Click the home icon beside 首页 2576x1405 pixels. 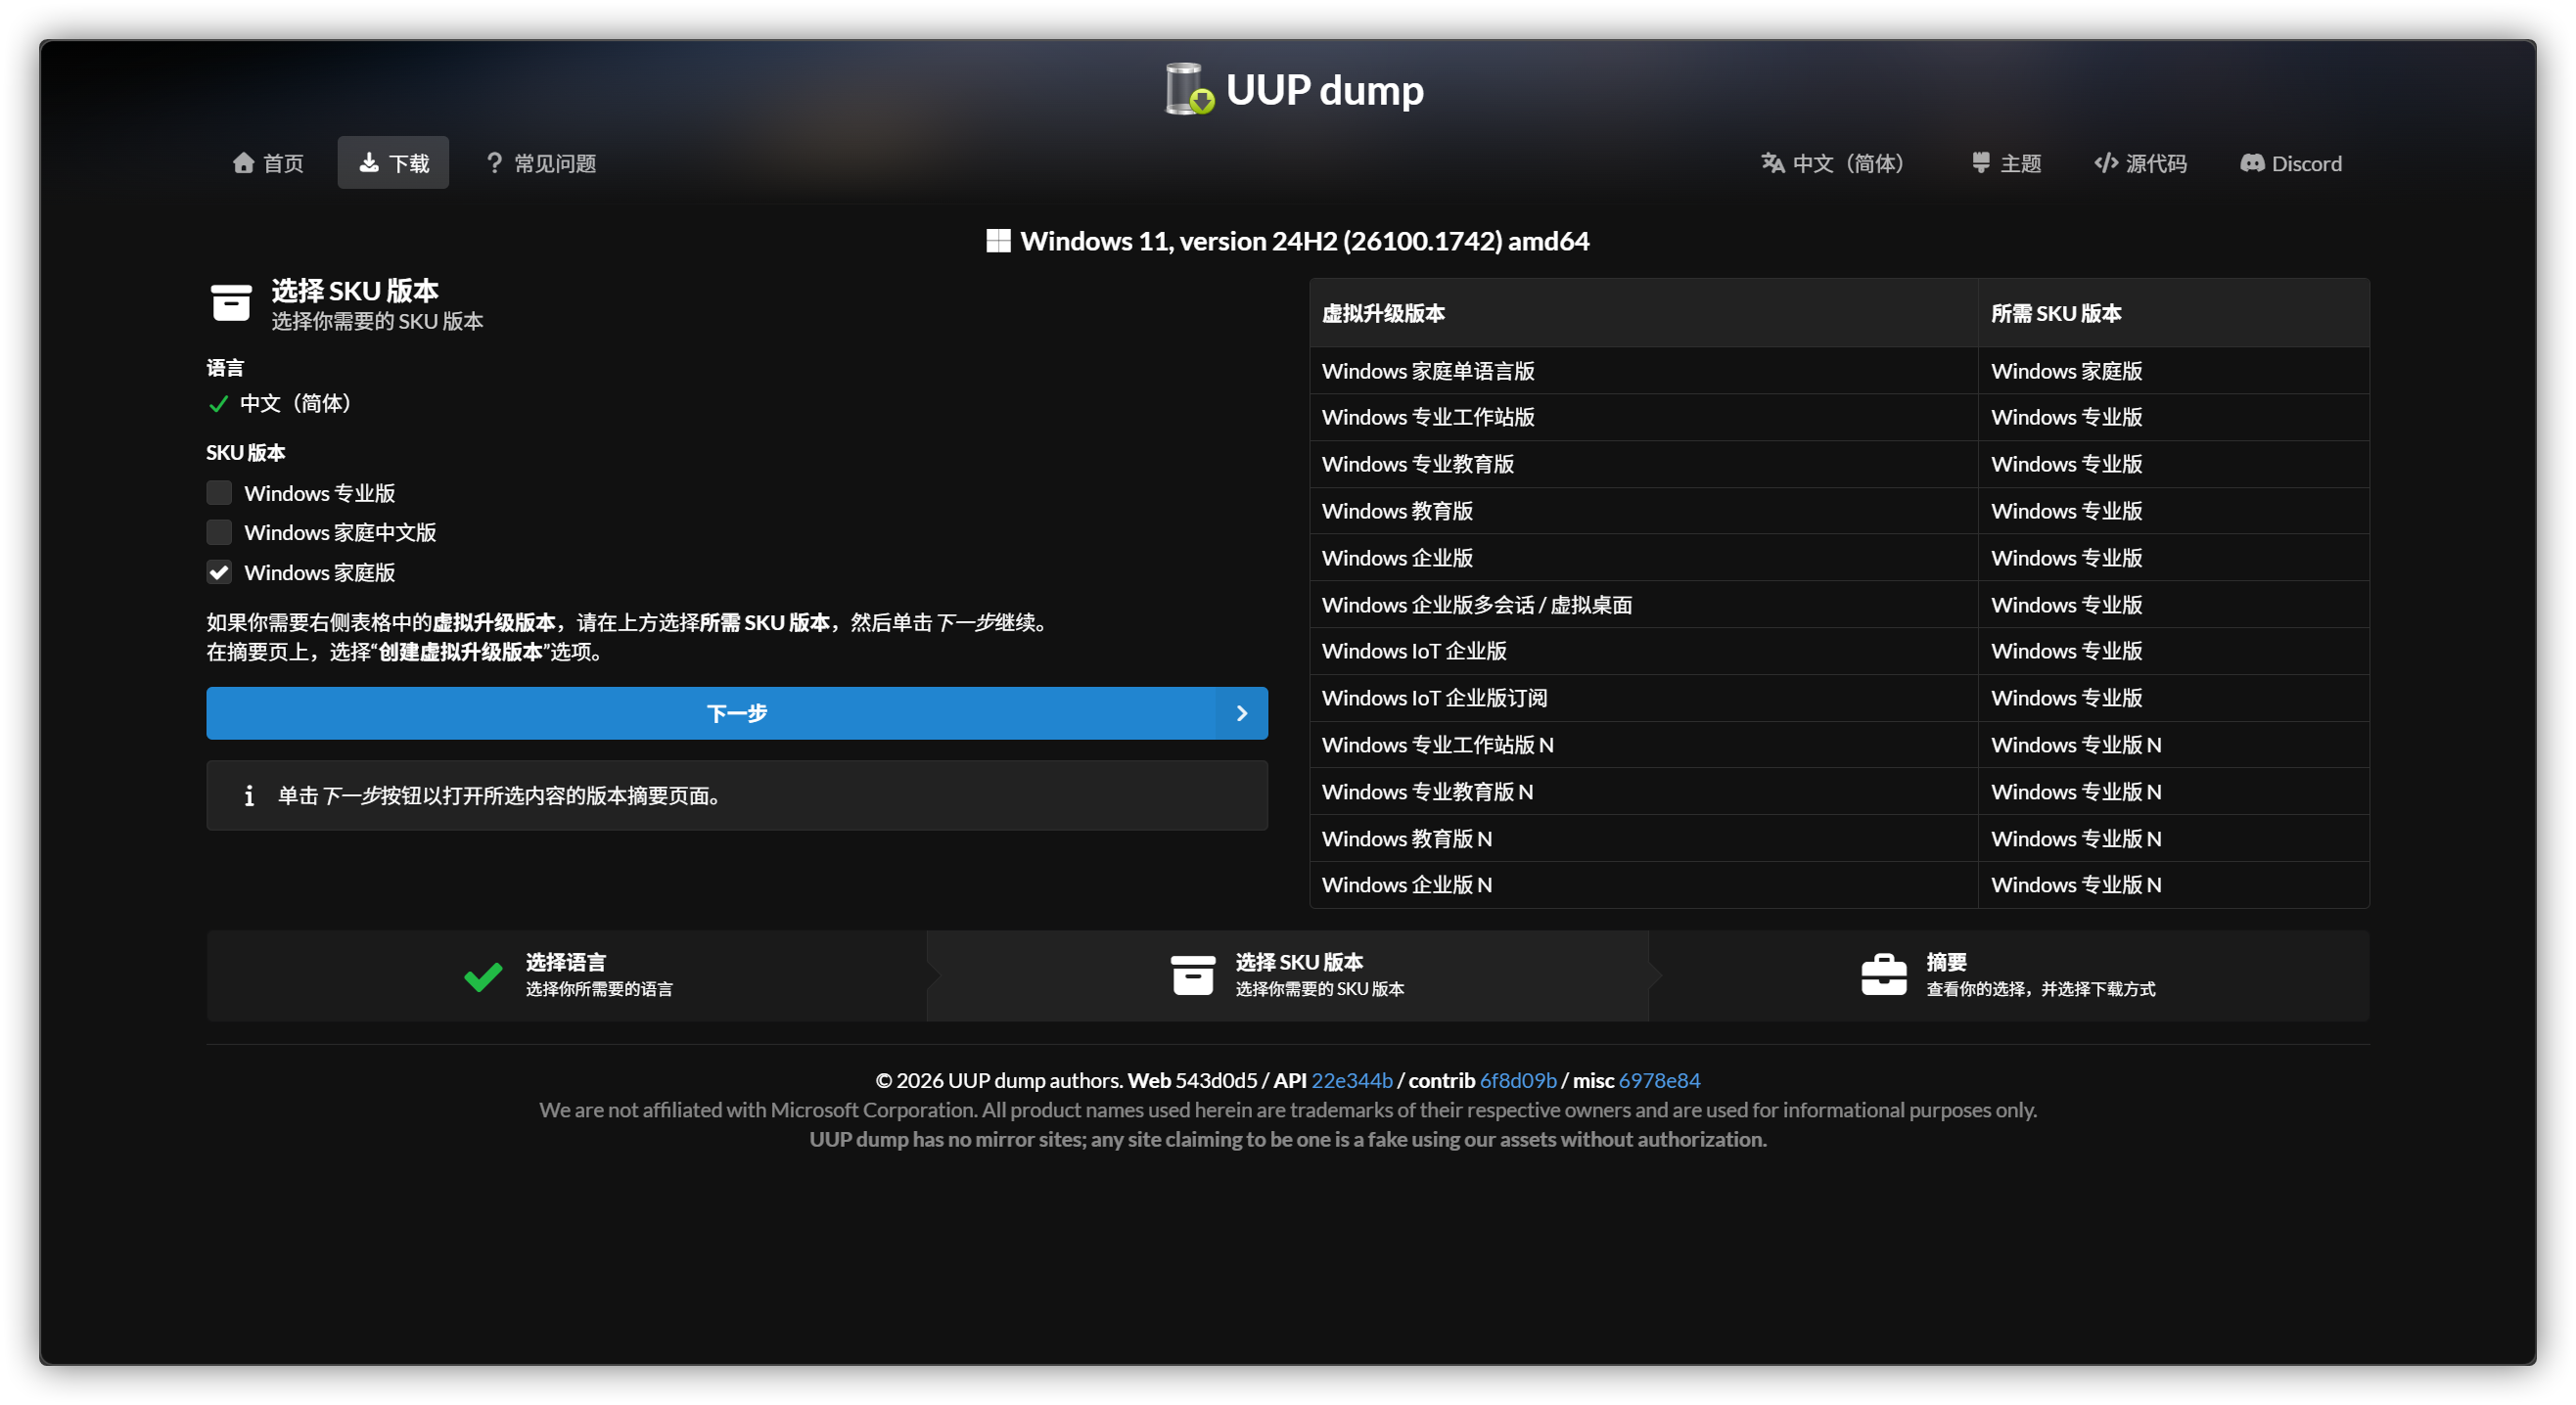243,163
